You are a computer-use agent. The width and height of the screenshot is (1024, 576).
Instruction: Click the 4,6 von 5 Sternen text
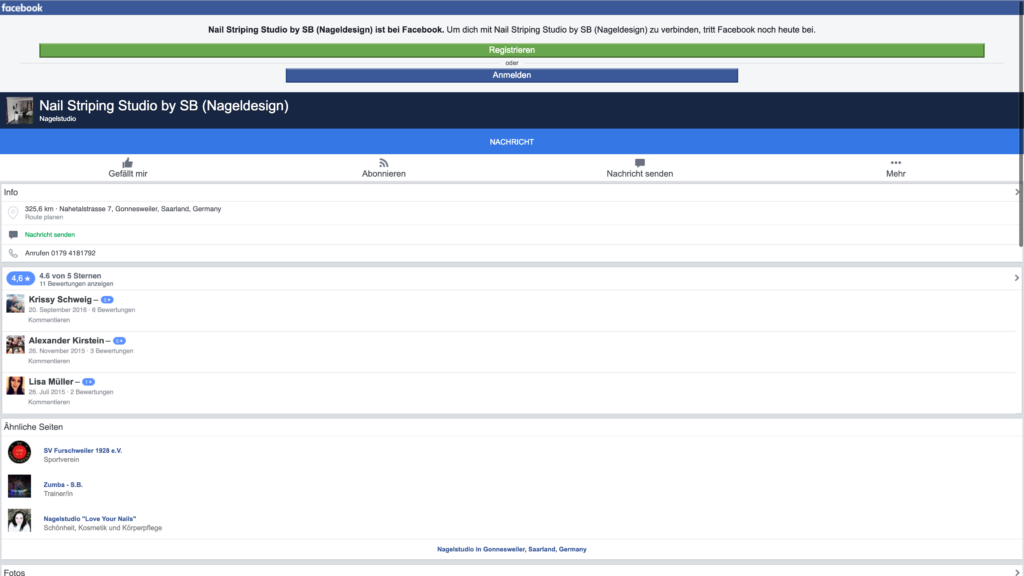coord(70,276)
